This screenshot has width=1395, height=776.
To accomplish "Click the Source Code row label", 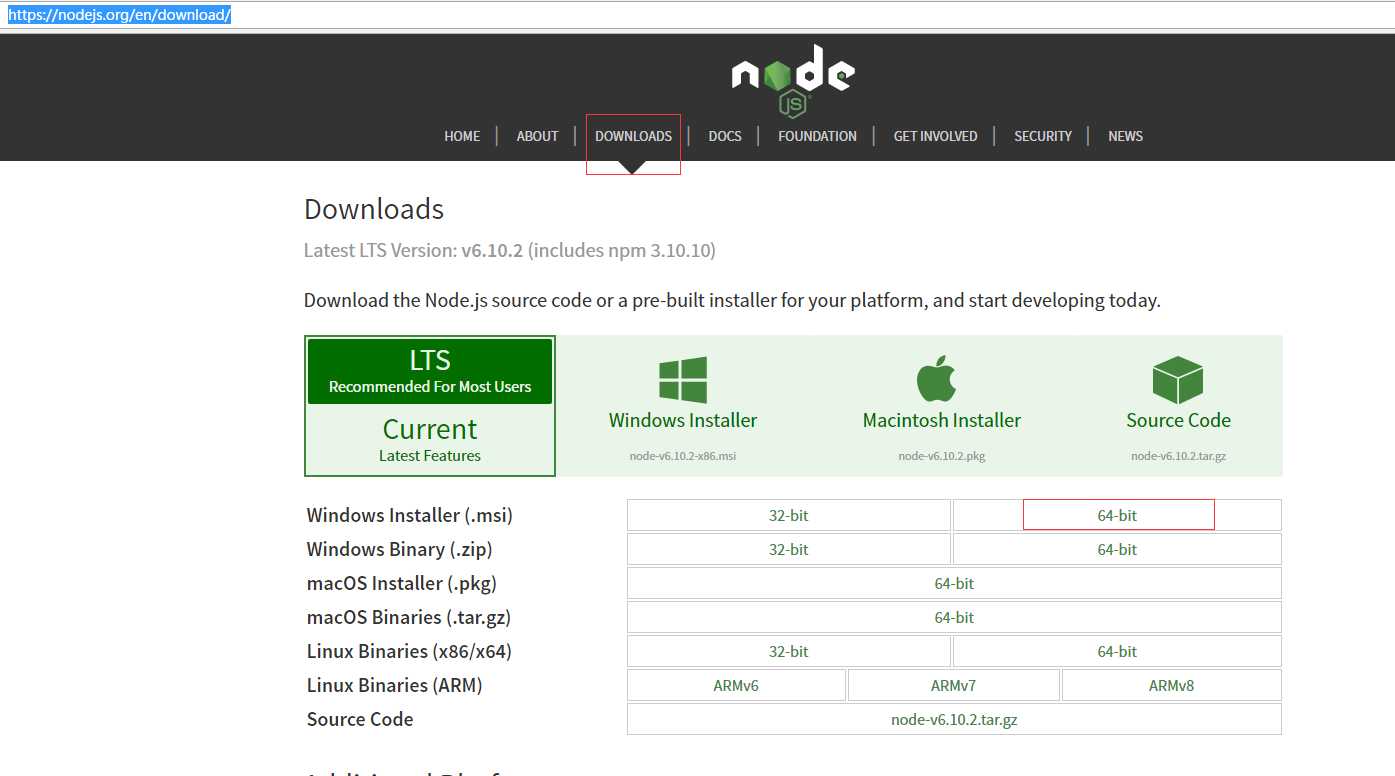I will [x=360, y=719].
